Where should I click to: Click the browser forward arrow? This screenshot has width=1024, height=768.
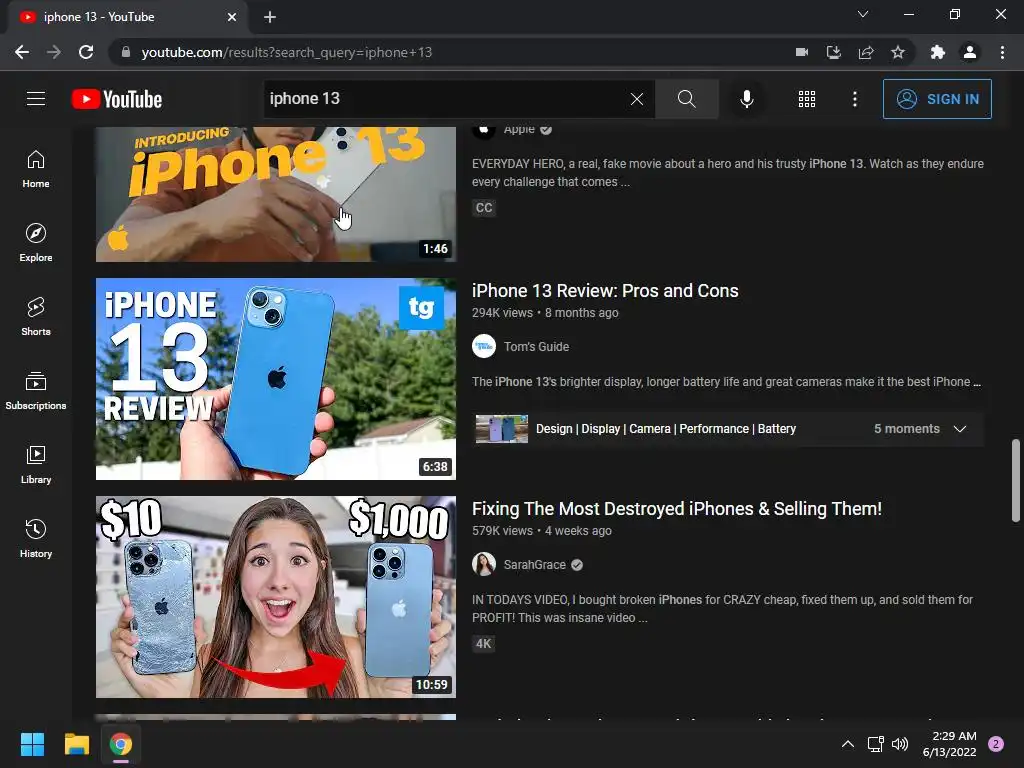(x=54, y=52)
